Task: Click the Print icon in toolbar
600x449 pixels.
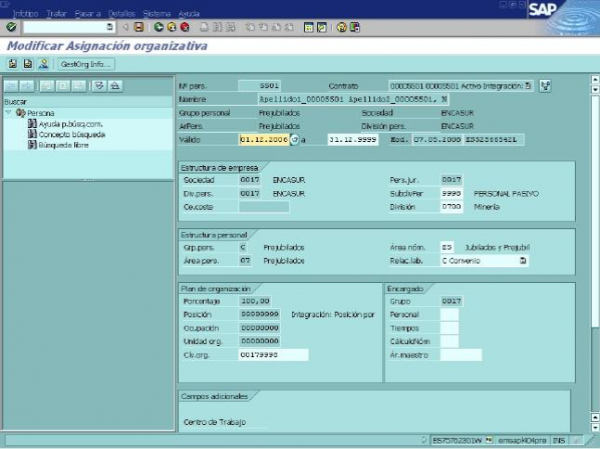Action: 204,27
